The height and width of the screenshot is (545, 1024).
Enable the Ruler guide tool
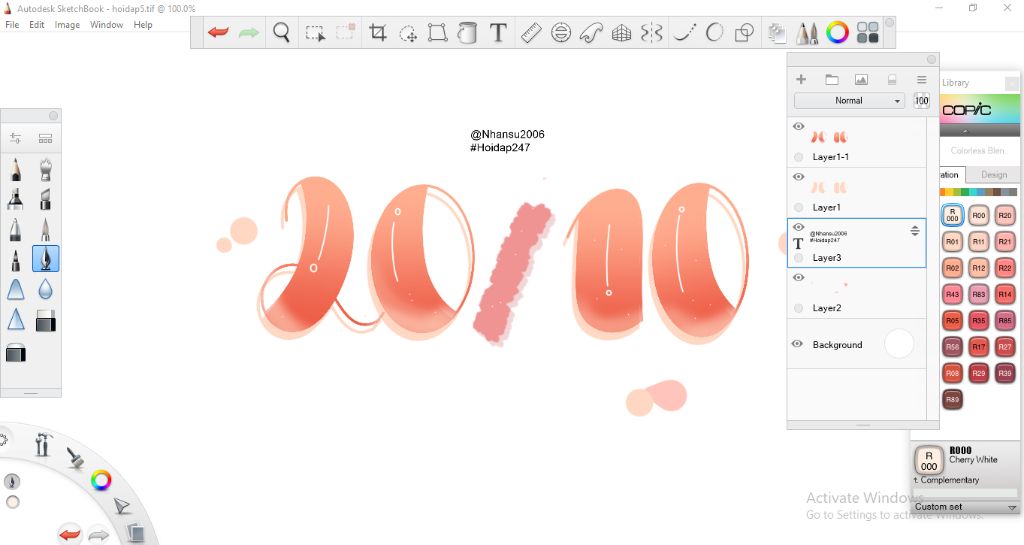click(531, 32)
